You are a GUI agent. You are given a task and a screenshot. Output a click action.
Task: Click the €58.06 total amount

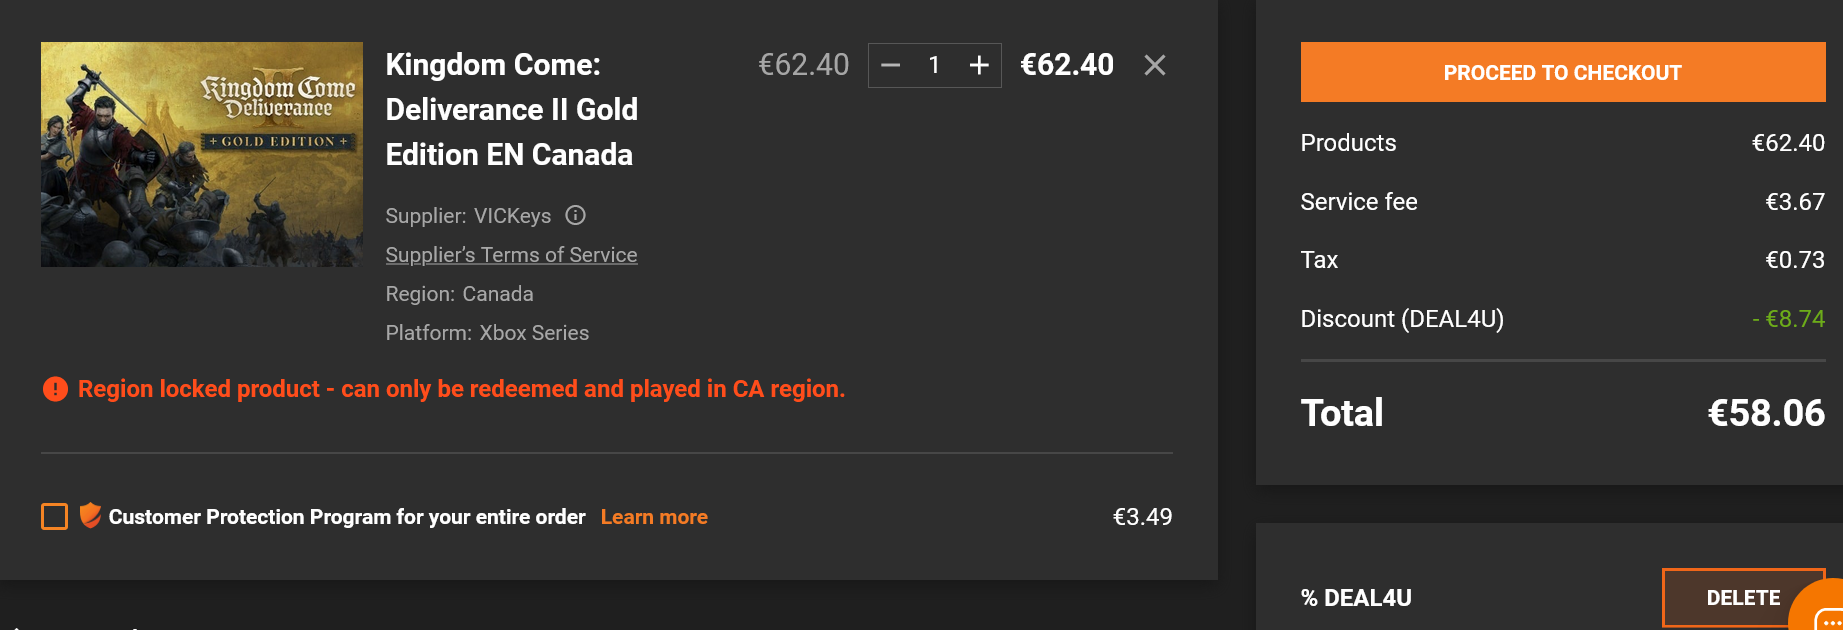[x=1766, y=413]
